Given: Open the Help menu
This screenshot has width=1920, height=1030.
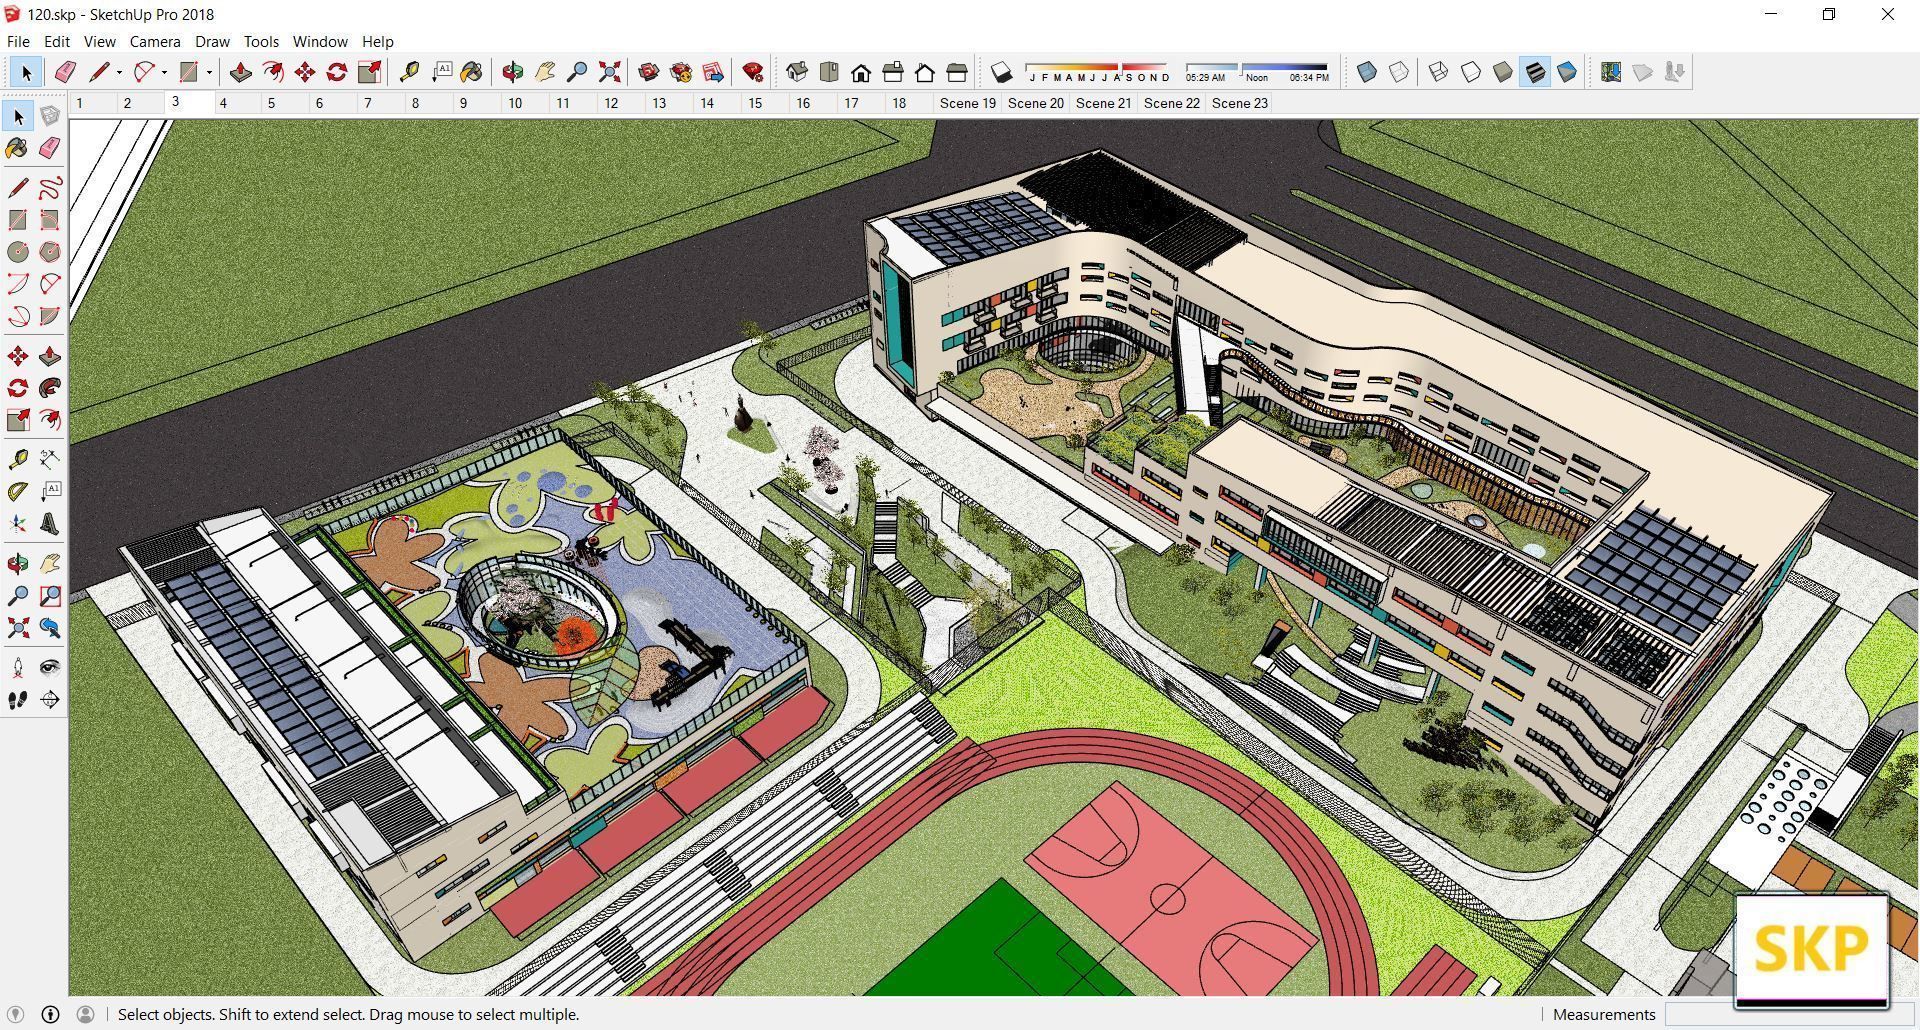Looking at the screenshot, I should tap(377, 41).
